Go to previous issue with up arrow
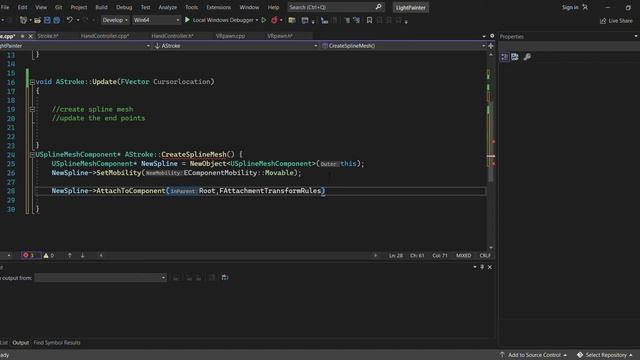640x360 pixels. point(70,255)
